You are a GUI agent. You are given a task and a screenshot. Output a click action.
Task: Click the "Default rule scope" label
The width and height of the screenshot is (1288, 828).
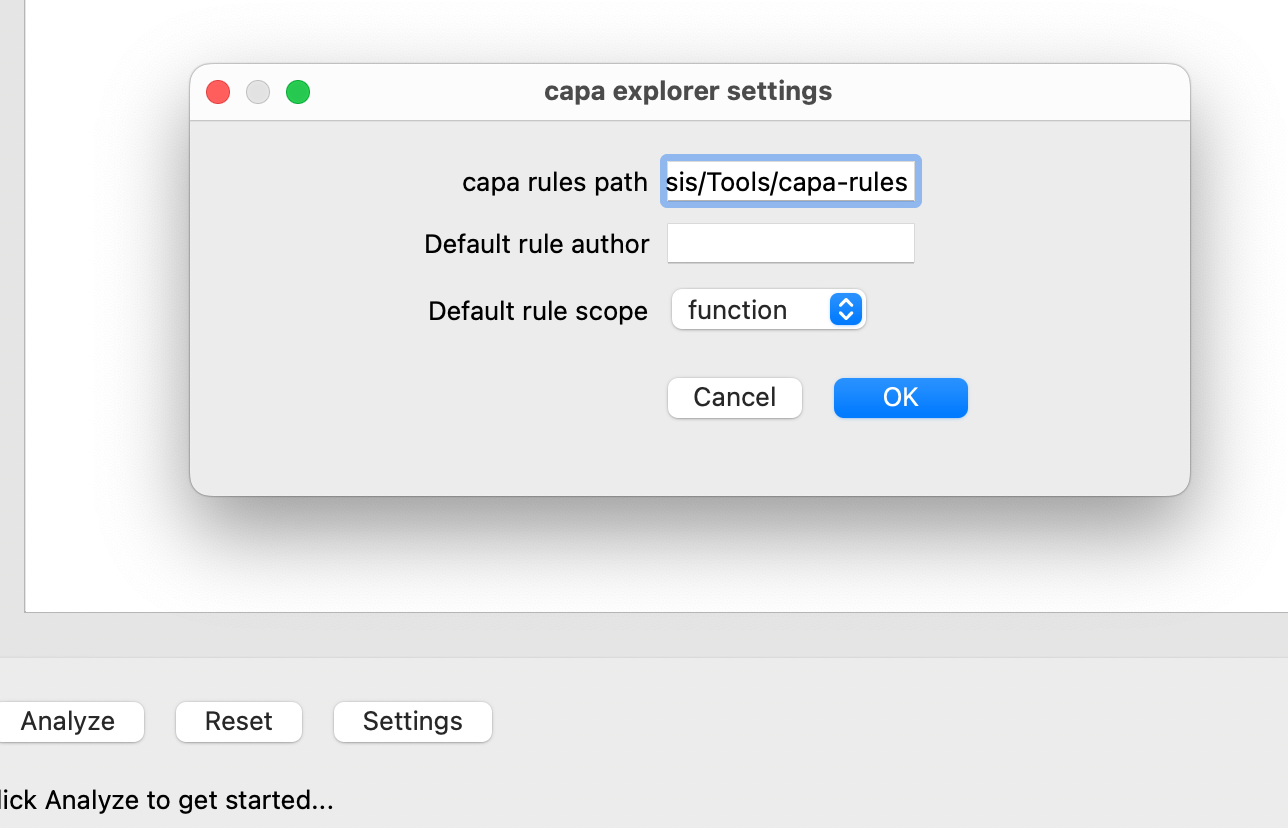tap(538, 311)
